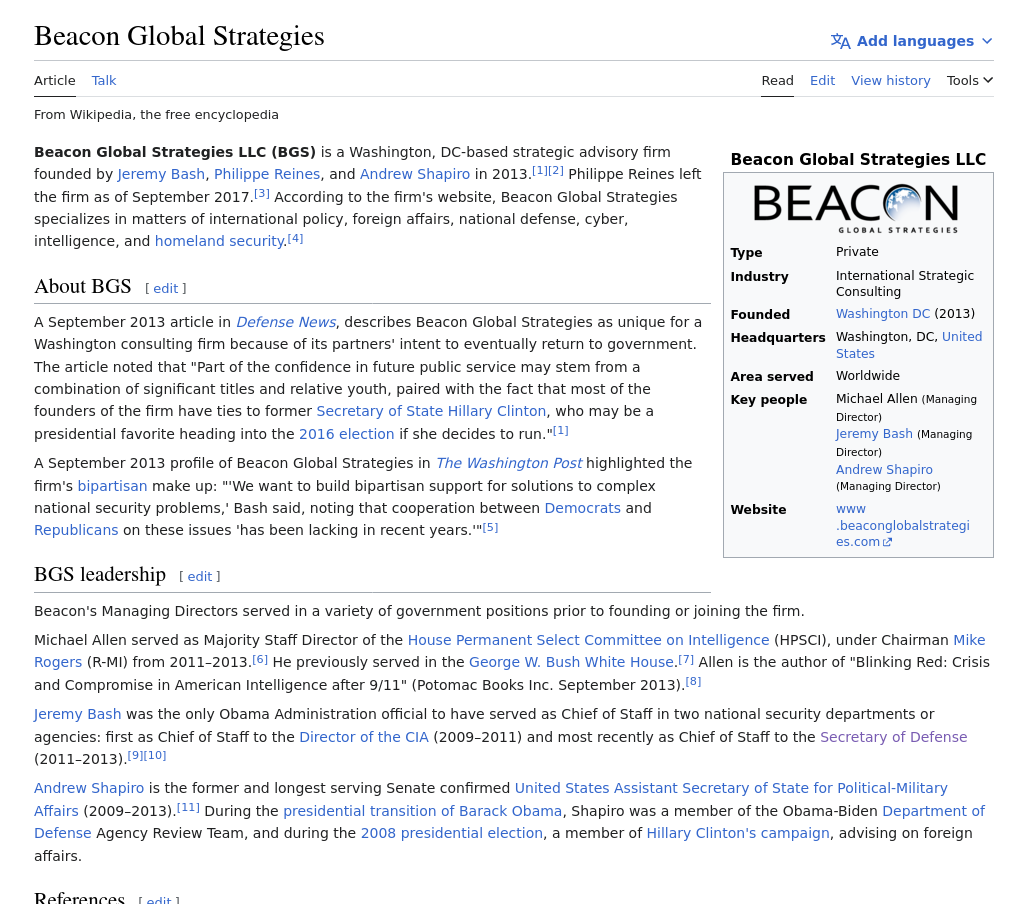Jump to citation [7]
This screenshot has height=904, width=1032.
(686, 659)
